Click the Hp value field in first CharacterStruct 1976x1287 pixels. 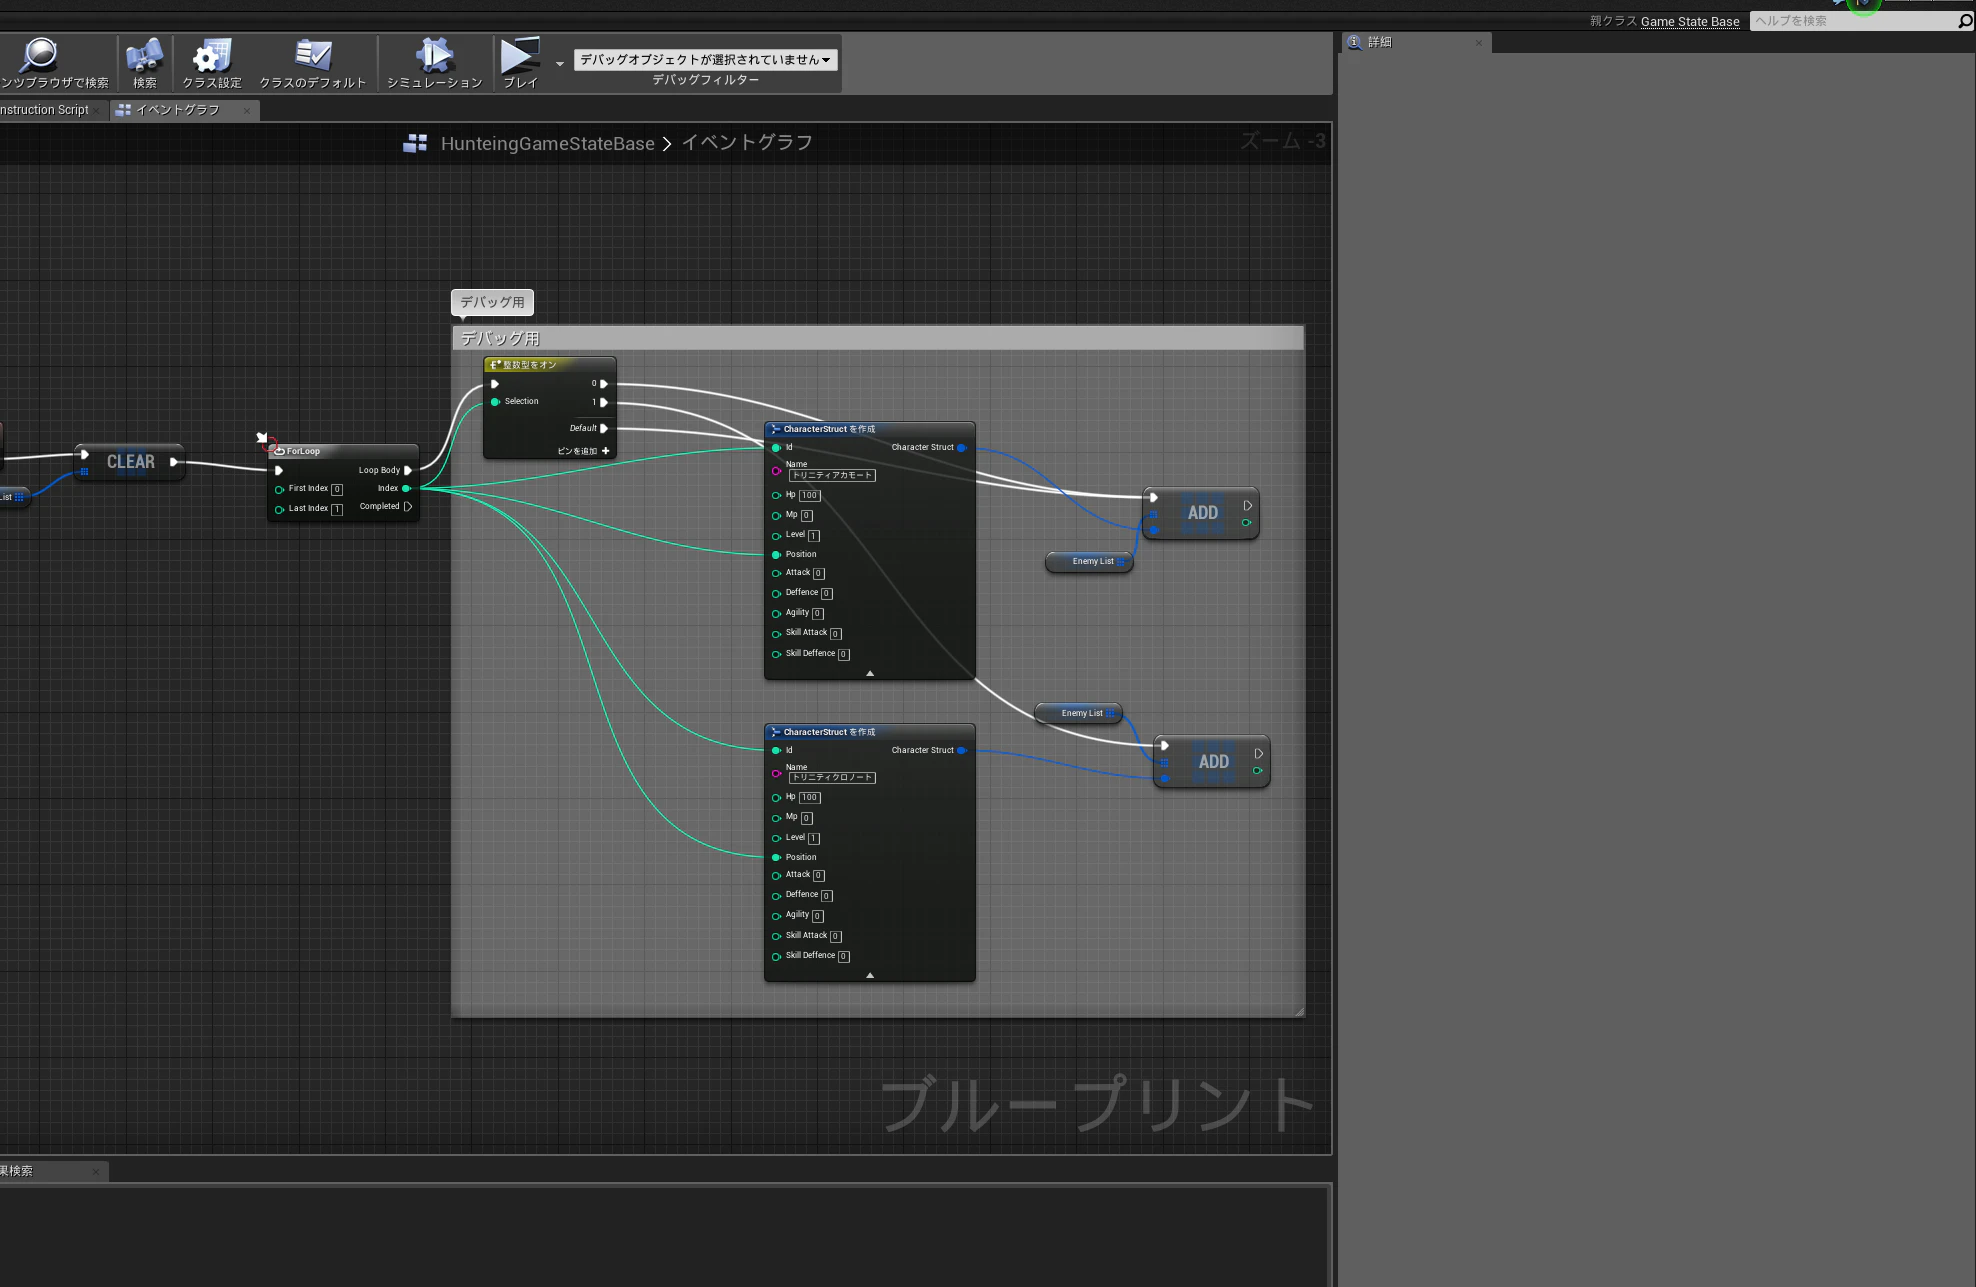coord(810,495)
